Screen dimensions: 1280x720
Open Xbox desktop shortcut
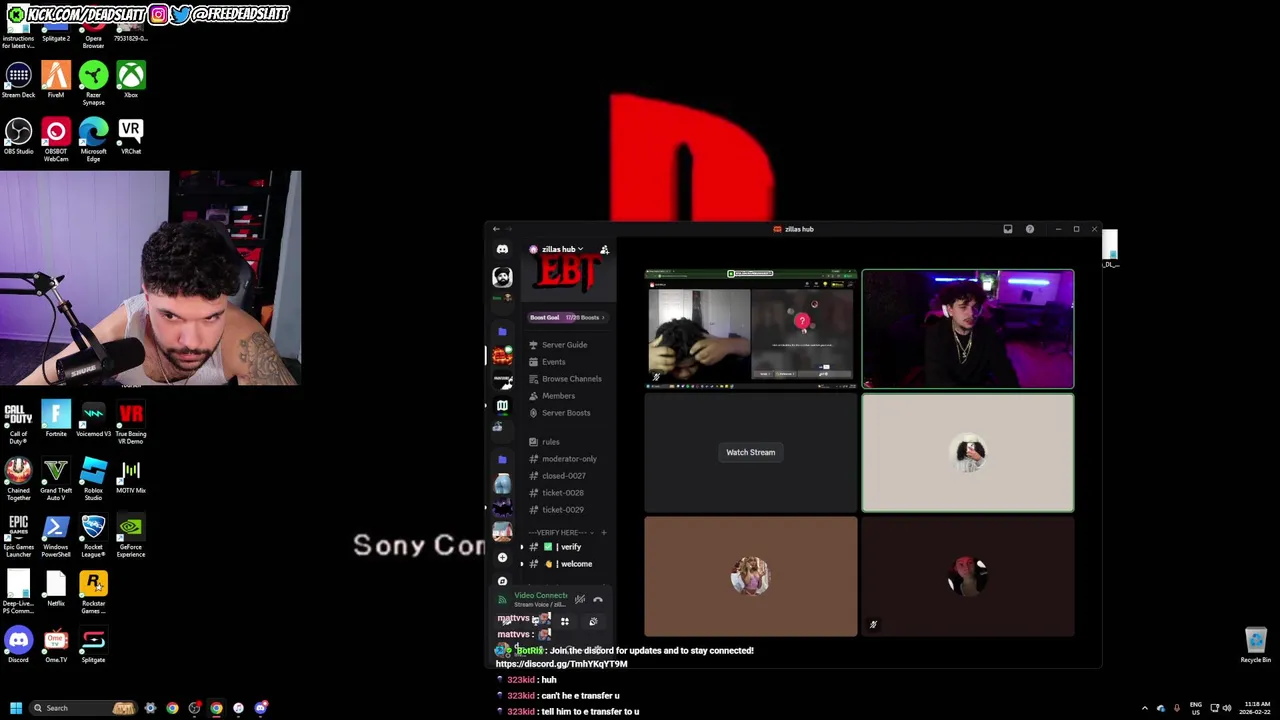[x=131, y=81]
